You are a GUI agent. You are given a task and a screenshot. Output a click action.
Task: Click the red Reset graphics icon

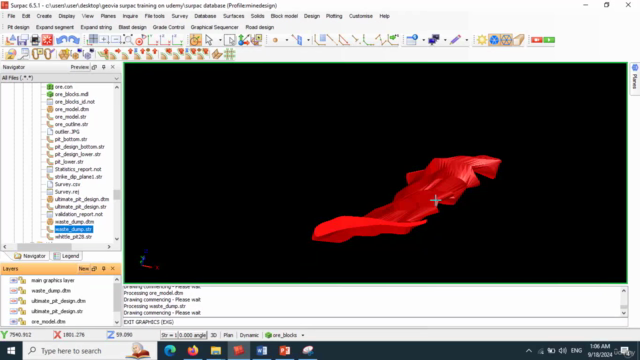click(47, 40)
